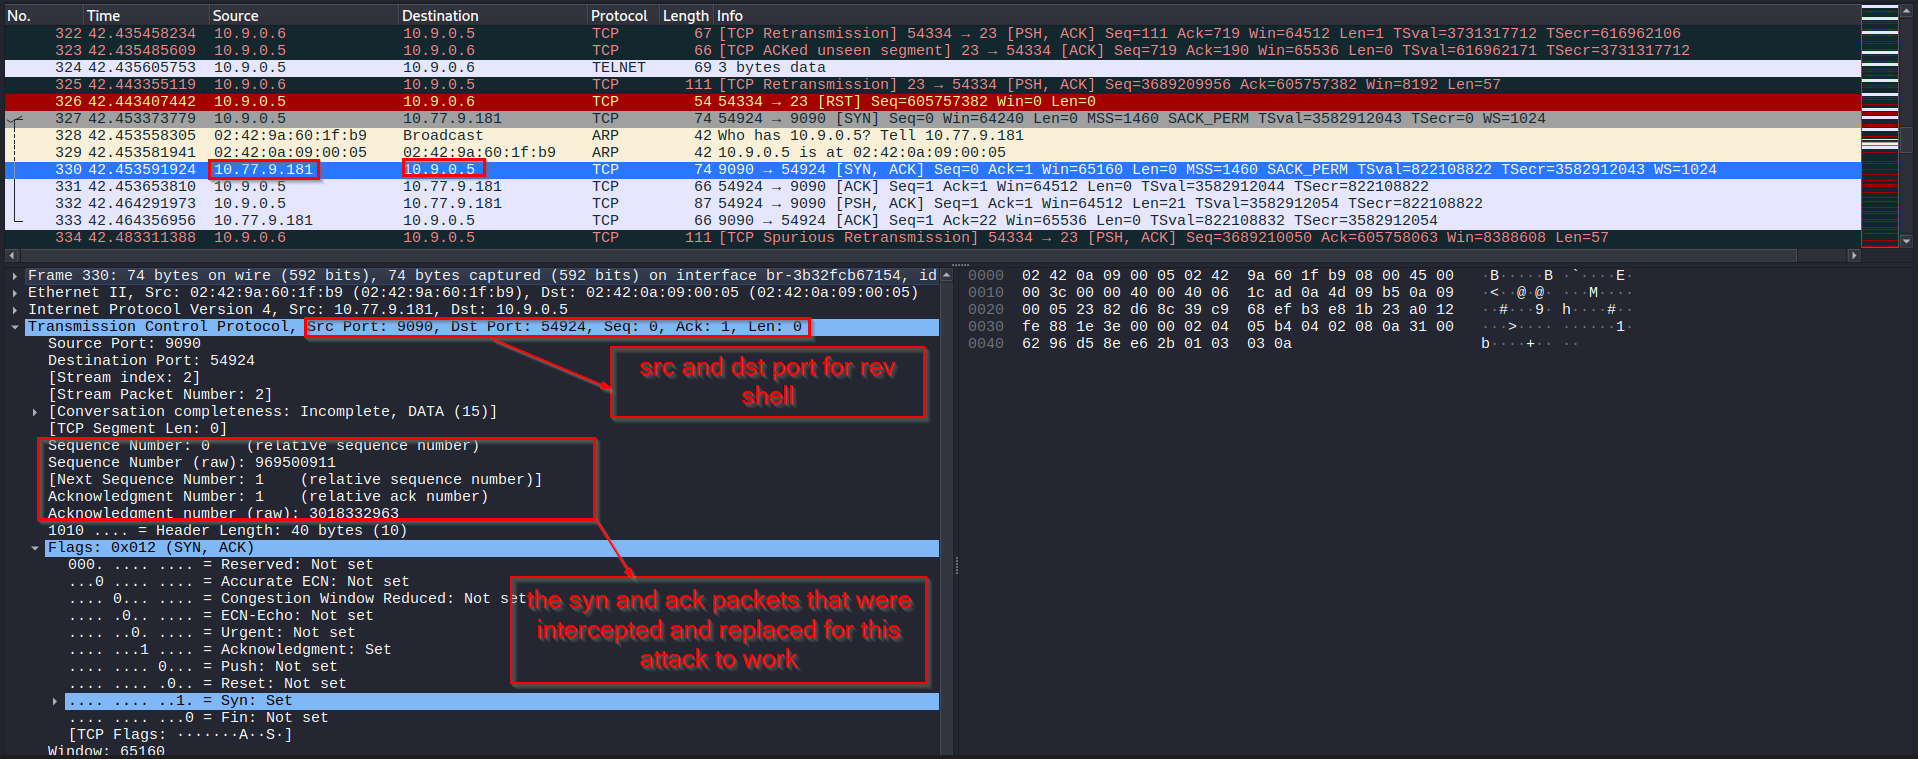
Task: Sort packets by the Time column
Action: click(x=103, y=16)
